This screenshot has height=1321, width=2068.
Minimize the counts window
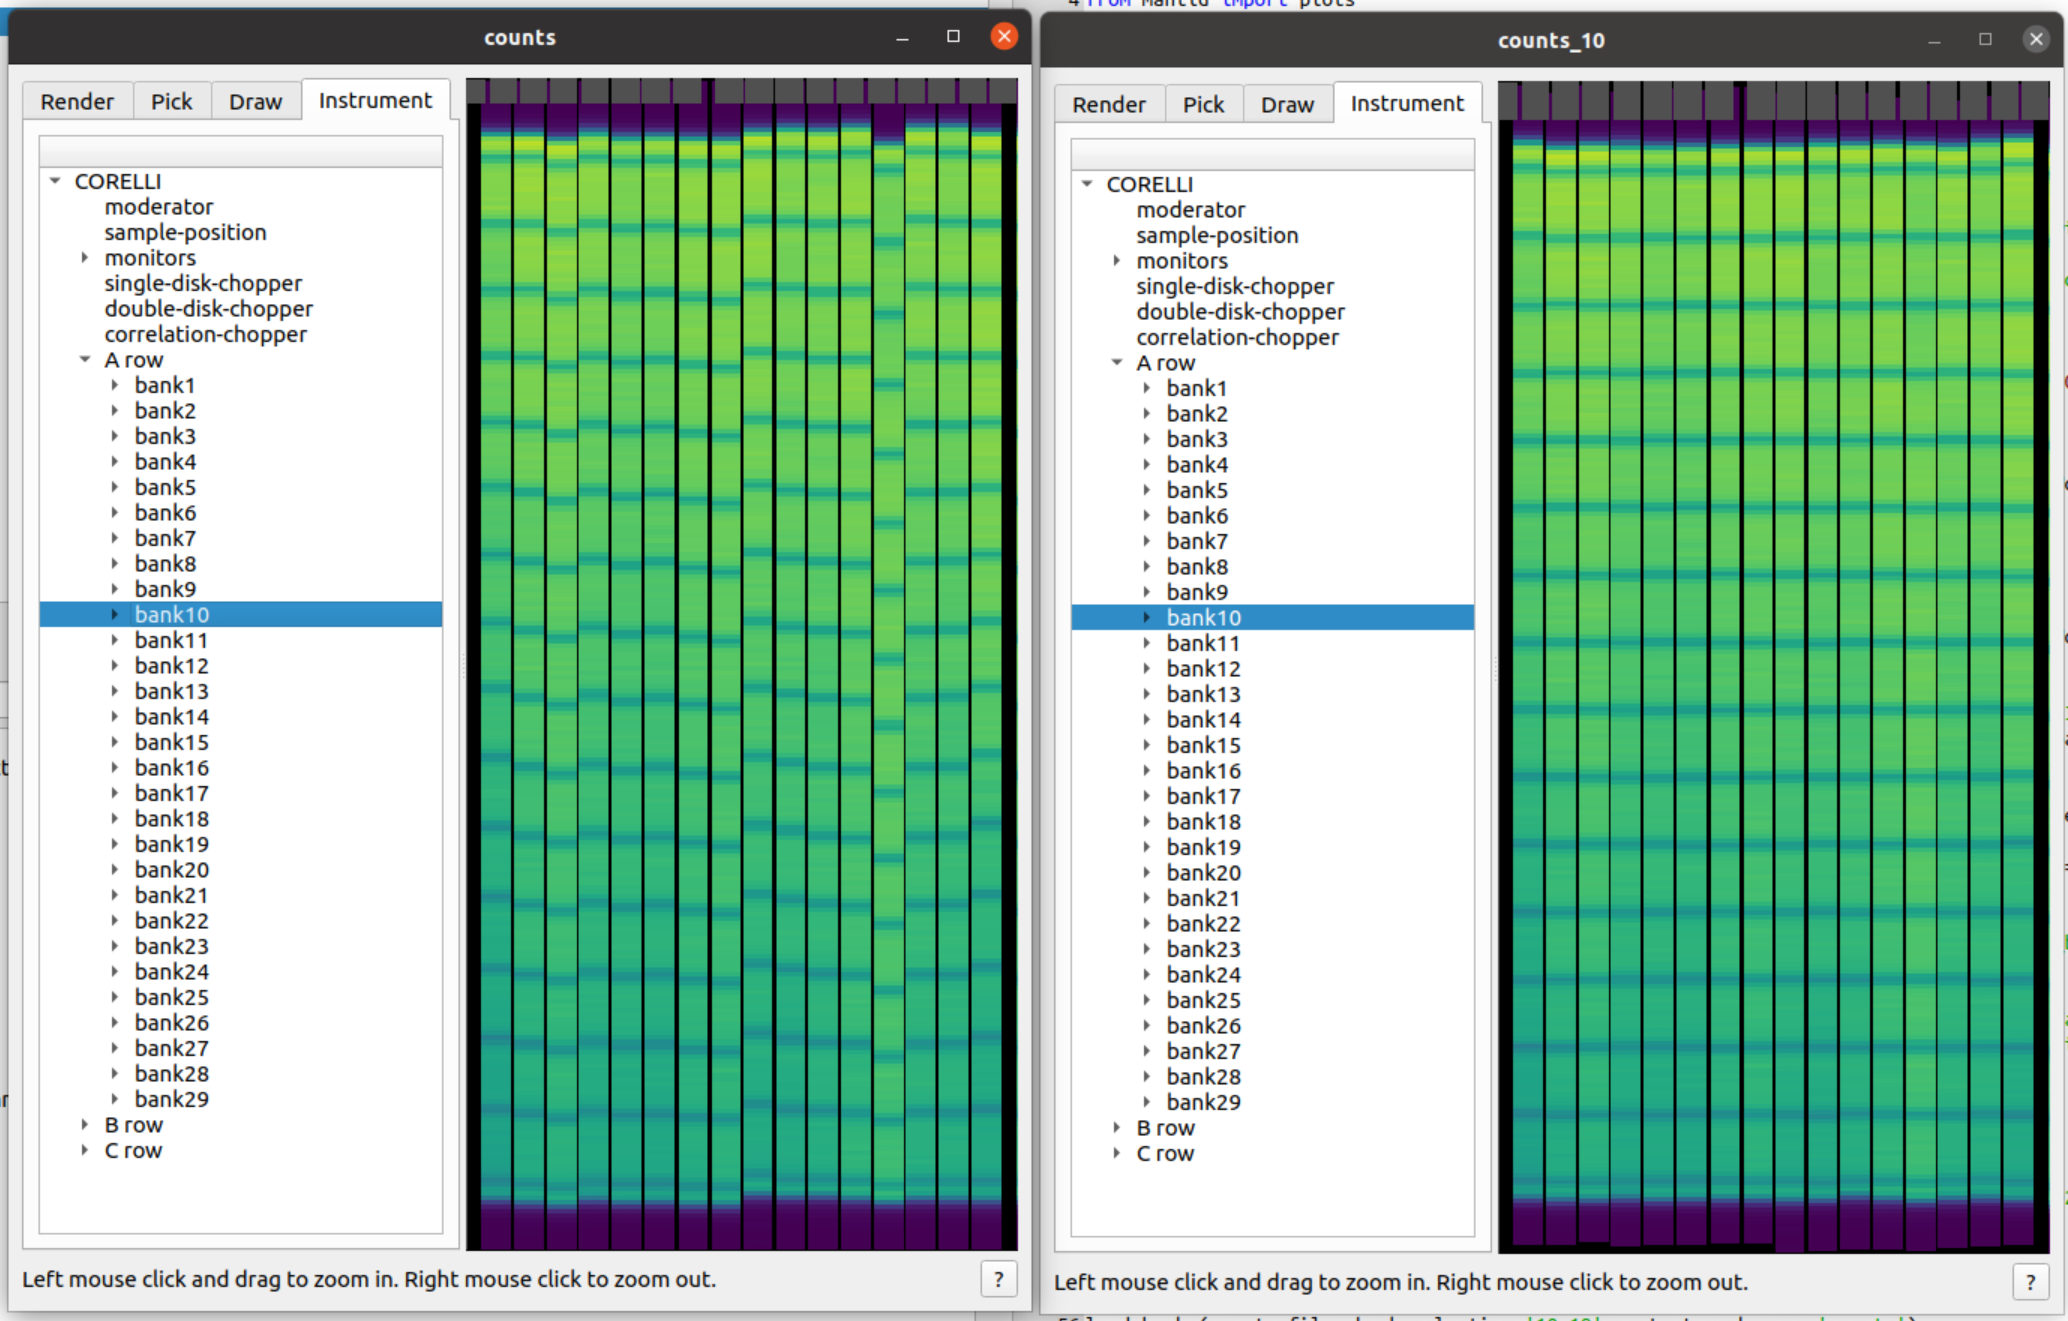pyautogui.click(x=902, y=37)
